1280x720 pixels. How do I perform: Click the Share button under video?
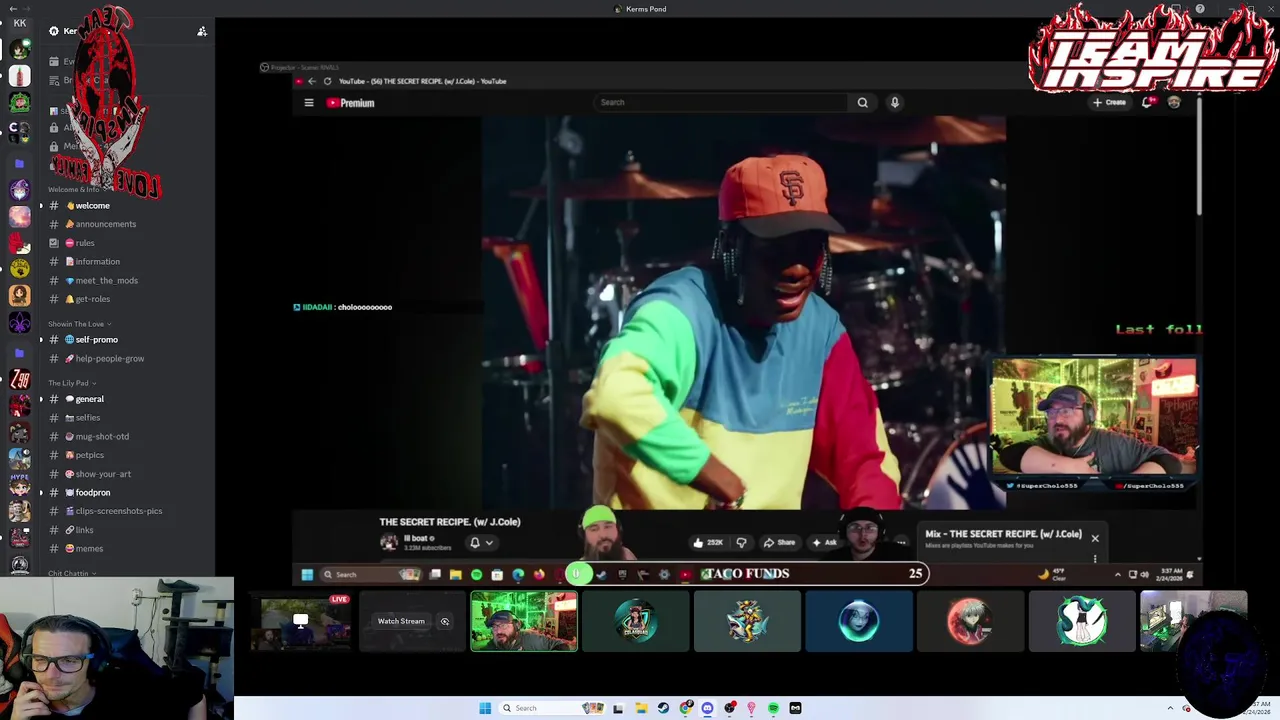click(x=779, y=542)
